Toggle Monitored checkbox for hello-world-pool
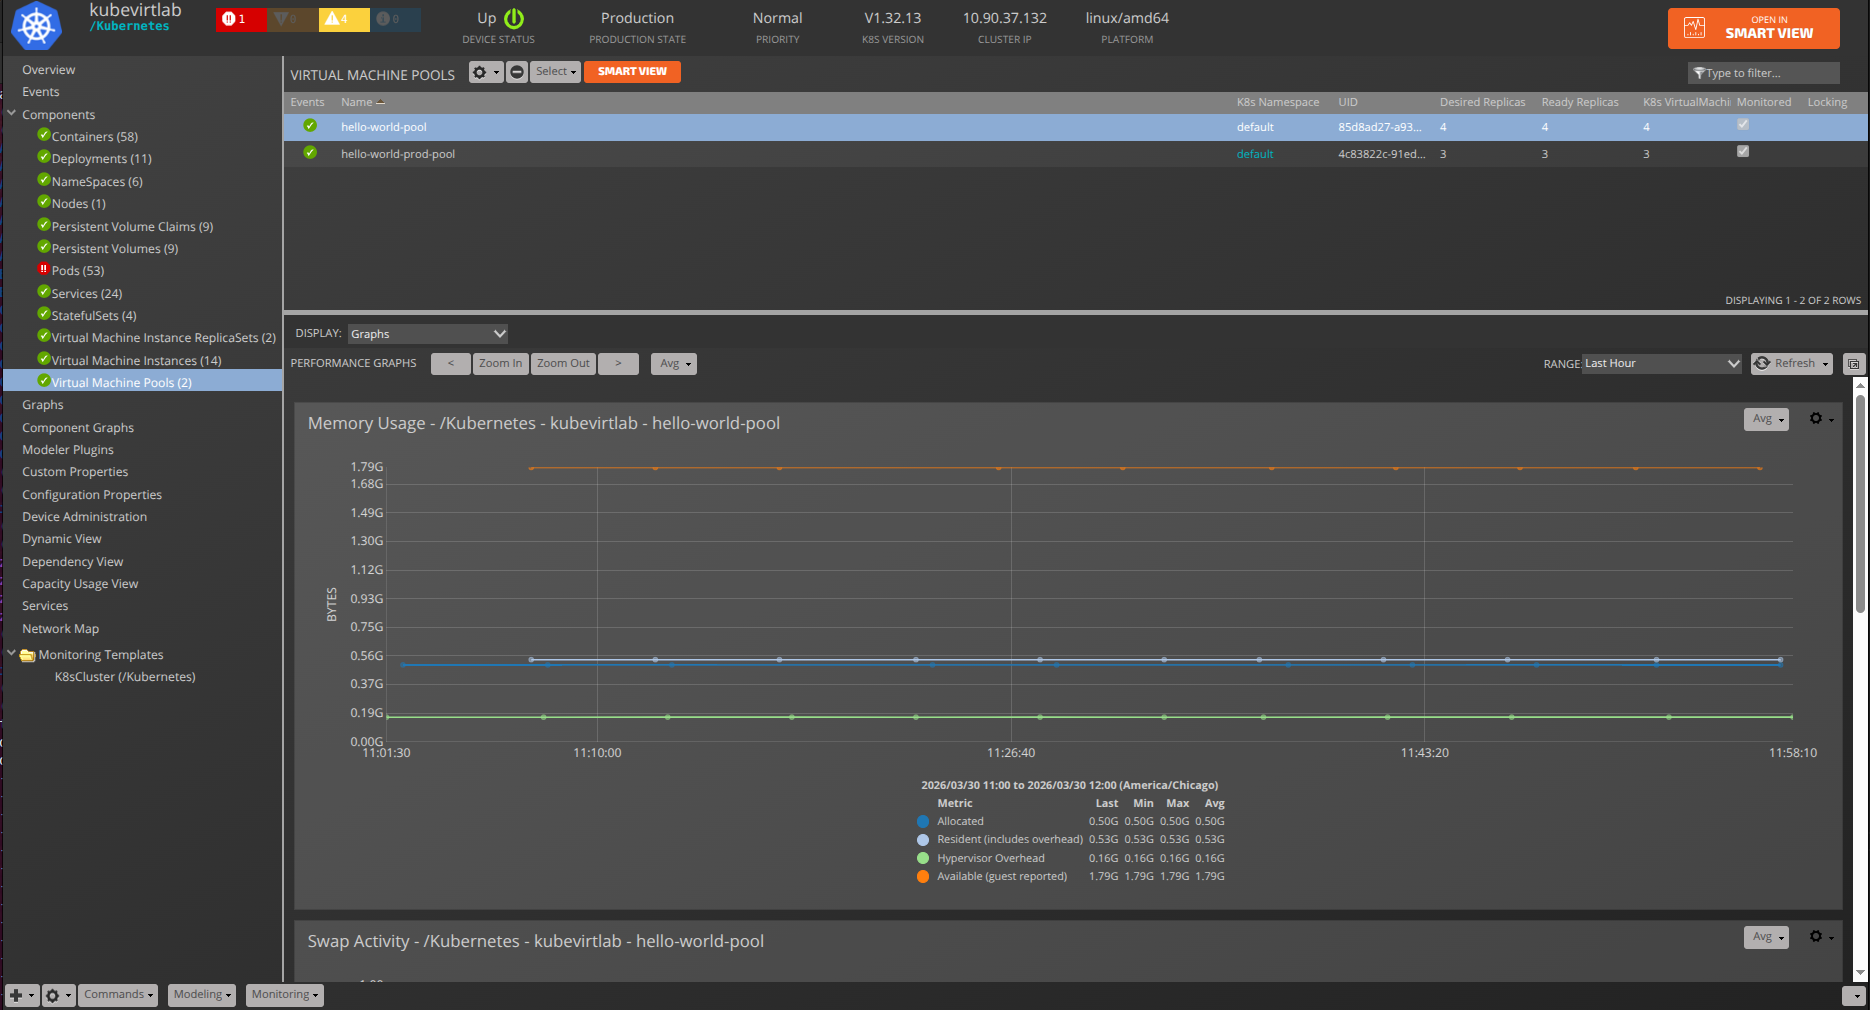The width and height of the screenshot is (1870, 1010). 1743,125
